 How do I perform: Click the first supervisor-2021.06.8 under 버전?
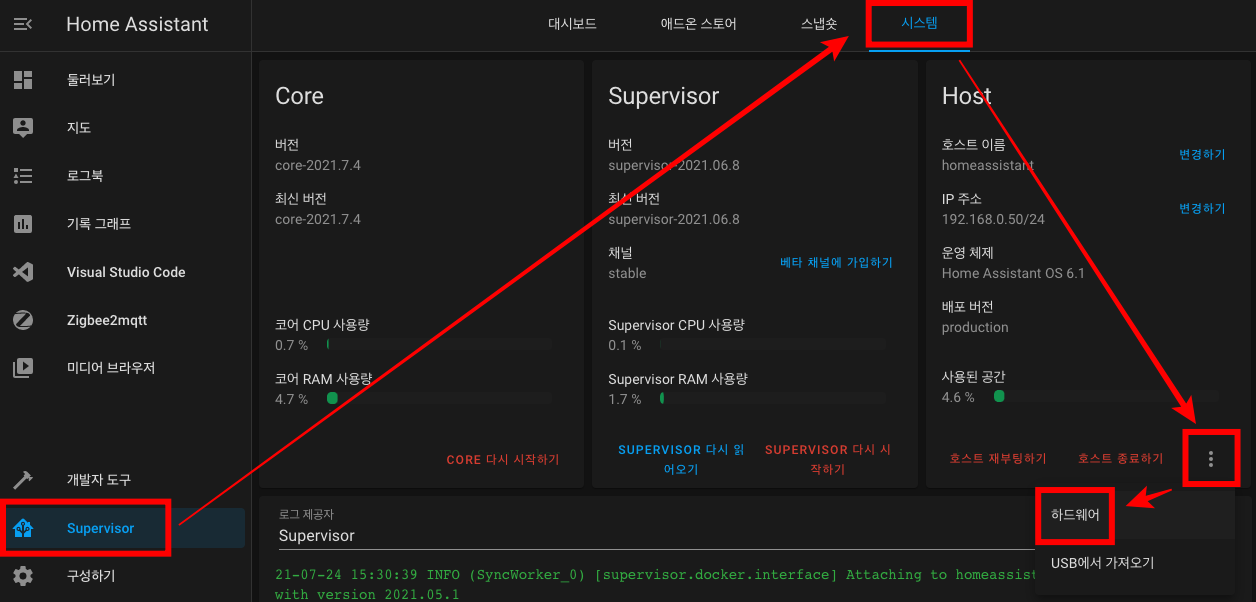[674, 165]
